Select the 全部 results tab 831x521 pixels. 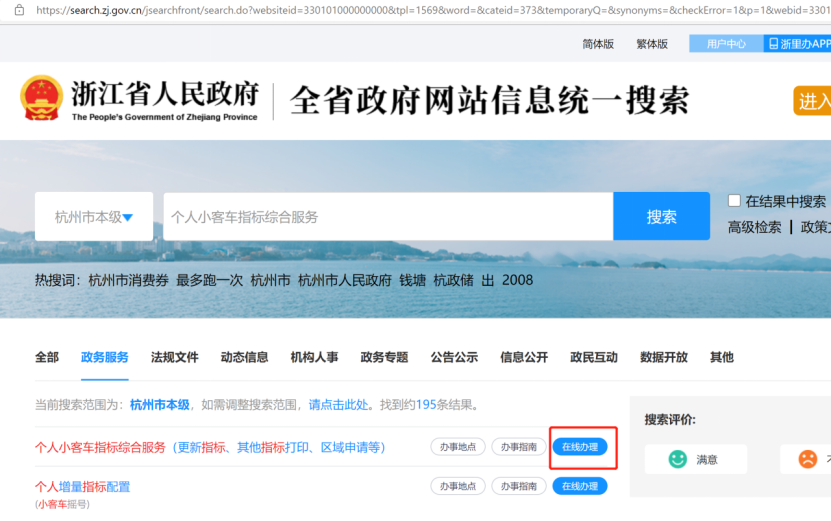tap(47, 357)
